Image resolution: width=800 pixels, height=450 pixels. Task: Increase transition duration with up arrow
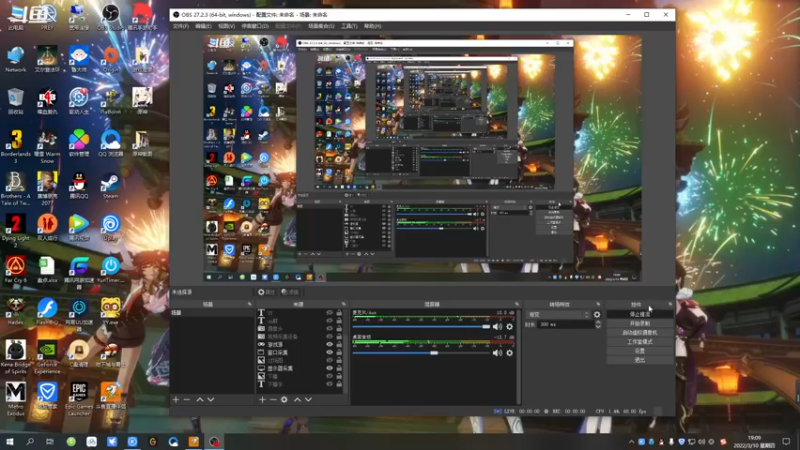tap(598, 322)
